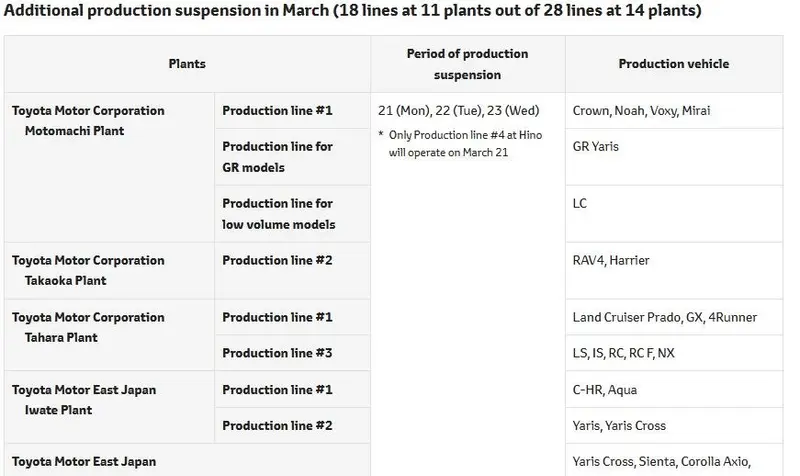Click the 'RAV4, Harrier' cell

(x=674, y=270)
